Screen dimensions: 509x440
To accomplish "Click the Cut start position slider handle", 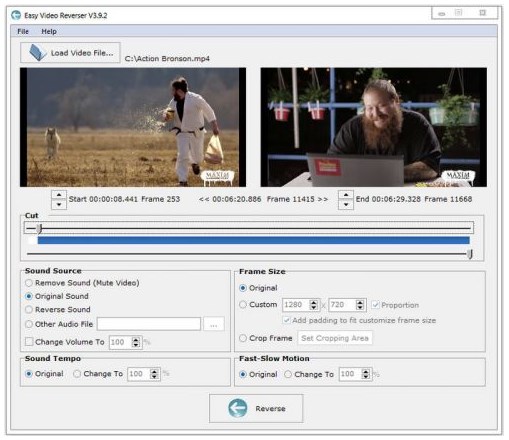I will point(39,229).
